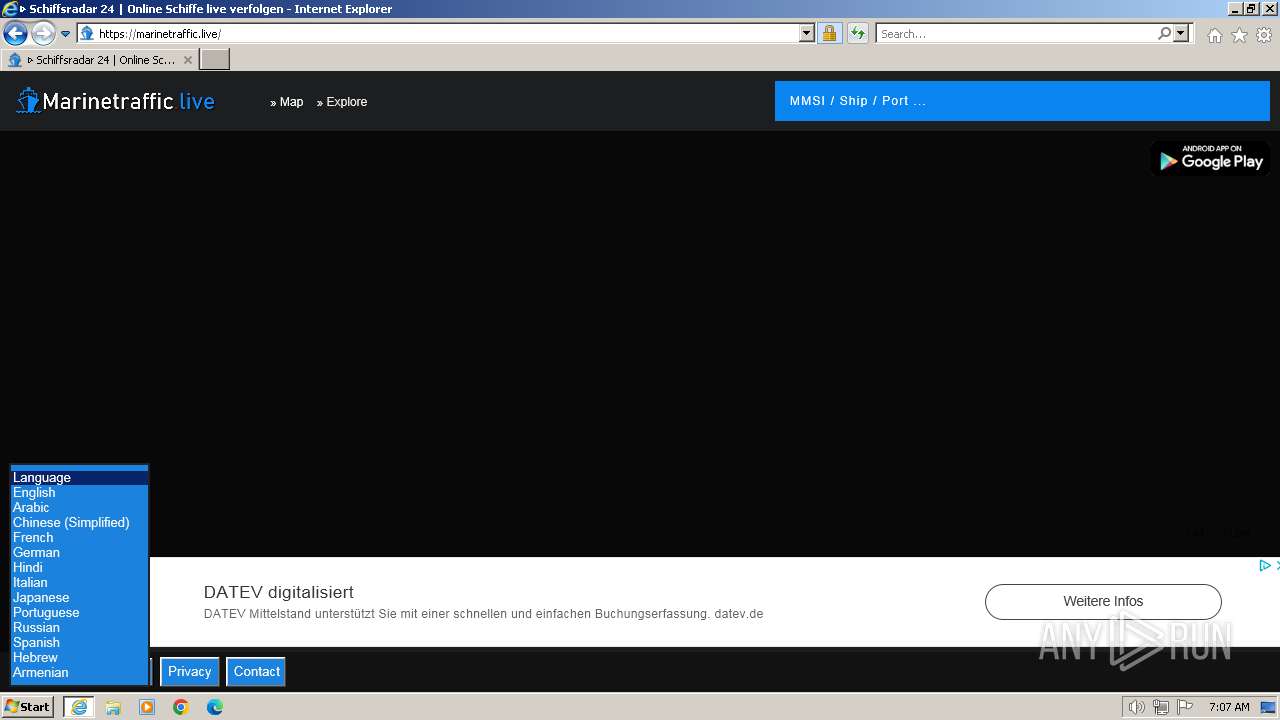The image size is (1280, 720).
Task: Choose Japanese in the language list
Action: [x=79, y=598]
